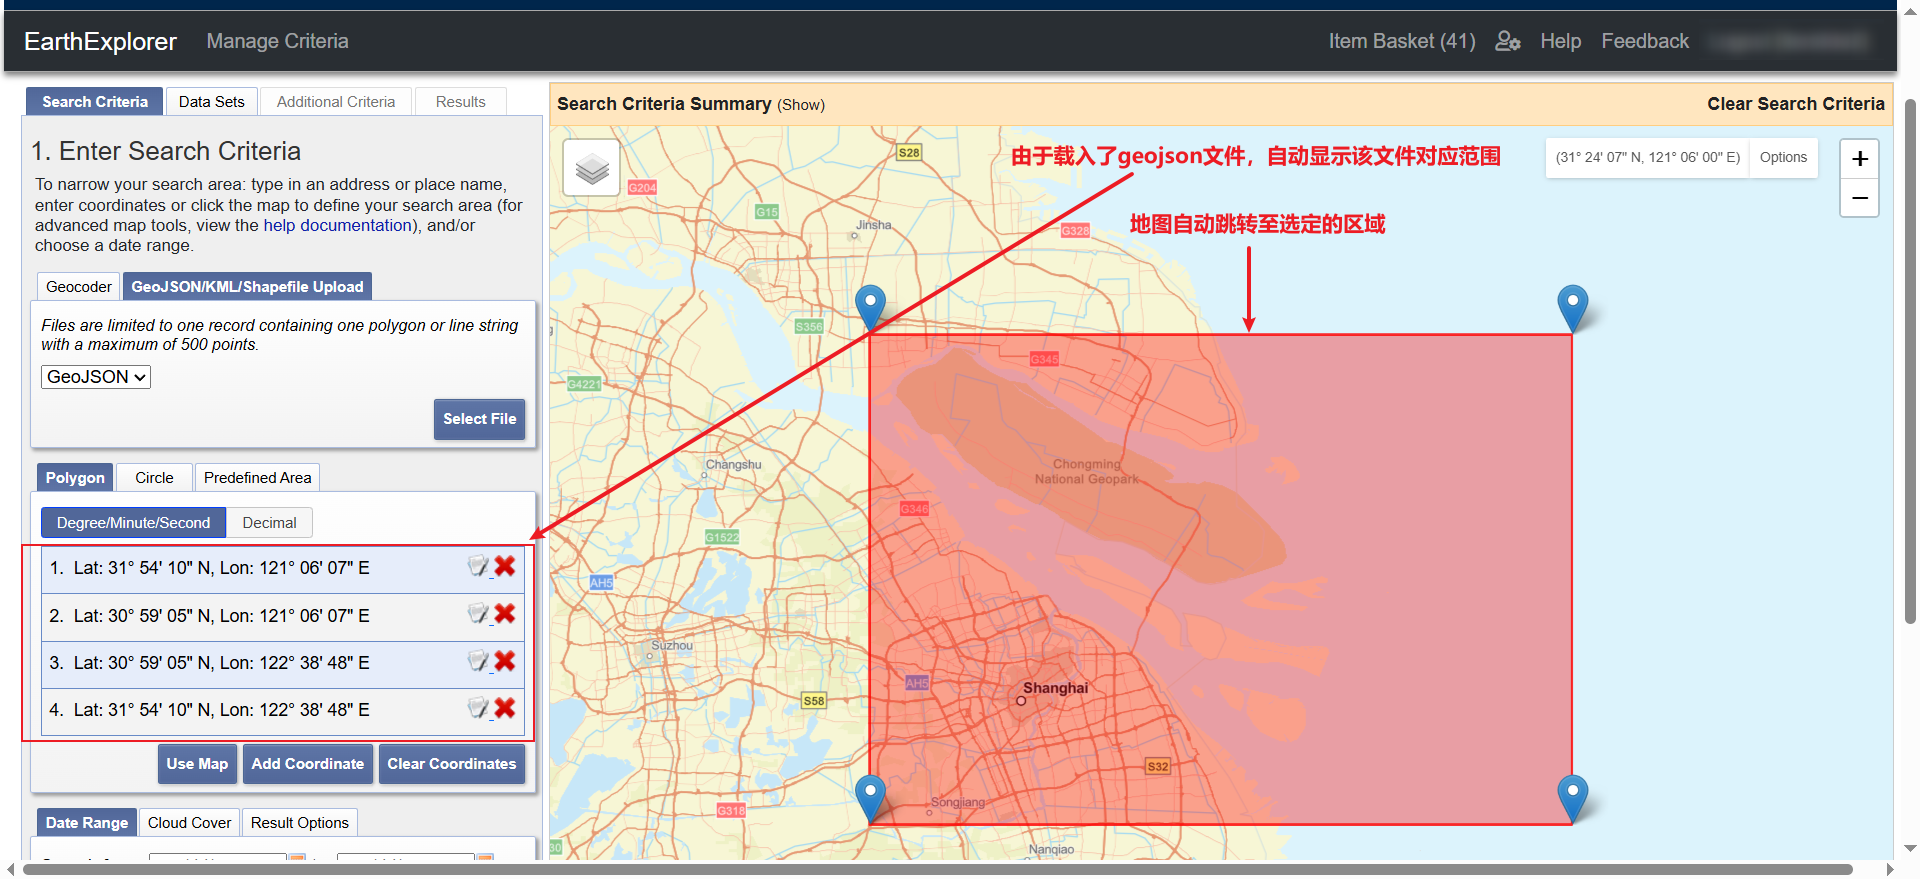Show the Search Criteria Summary
Viewport: 1920px width, 879px height.
(x=801, y=105)
